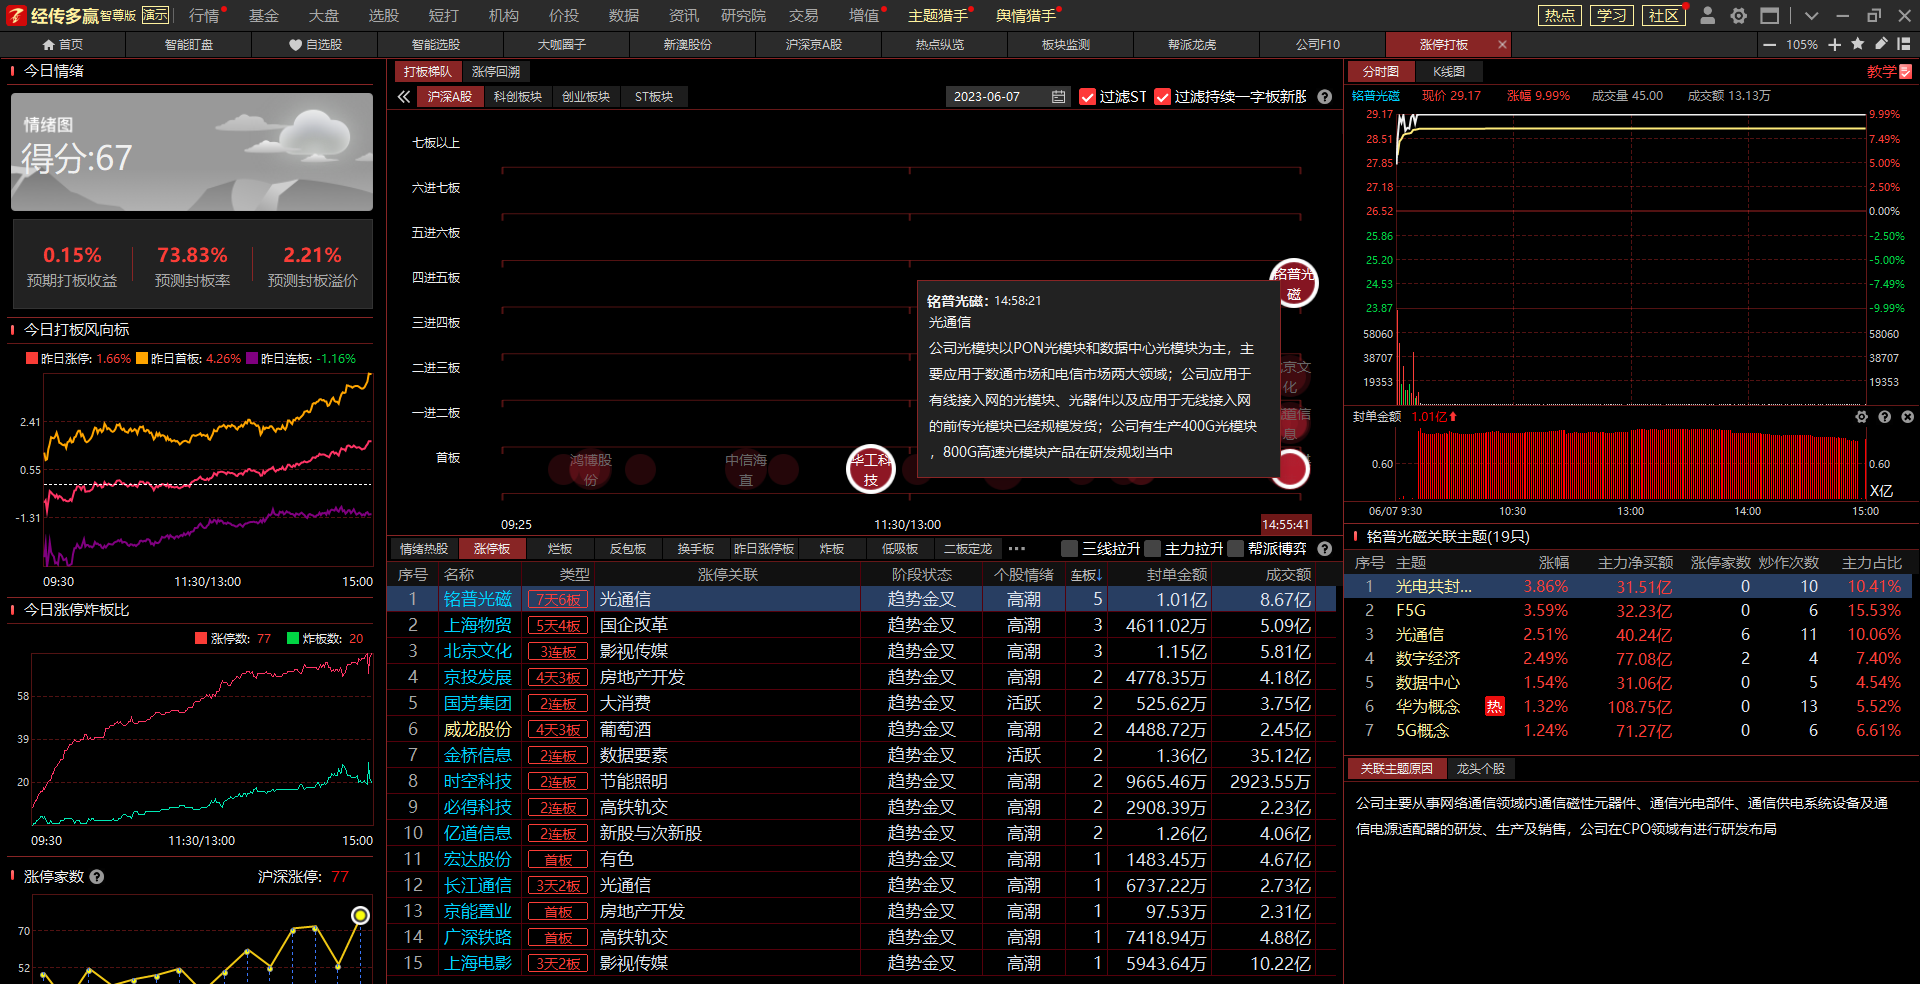Click help icon next to 涨停家数

pos(97,877)
